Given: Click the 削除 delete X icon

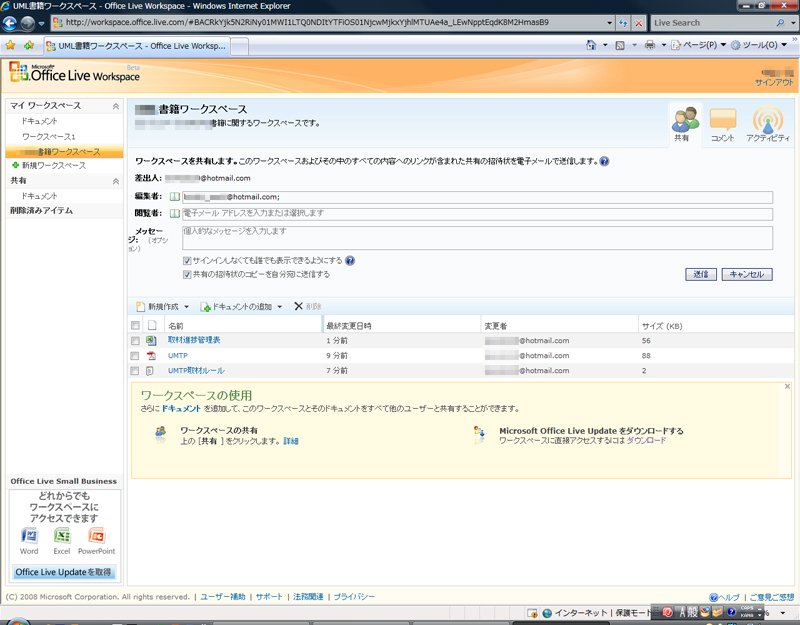Looking at the screenshot, I should click(x=298, y=306).
